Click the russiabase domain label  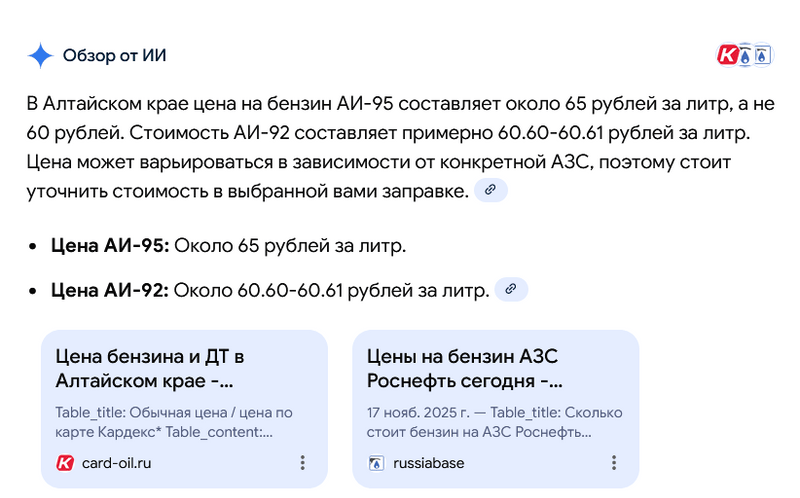click(x=429, y=463)
